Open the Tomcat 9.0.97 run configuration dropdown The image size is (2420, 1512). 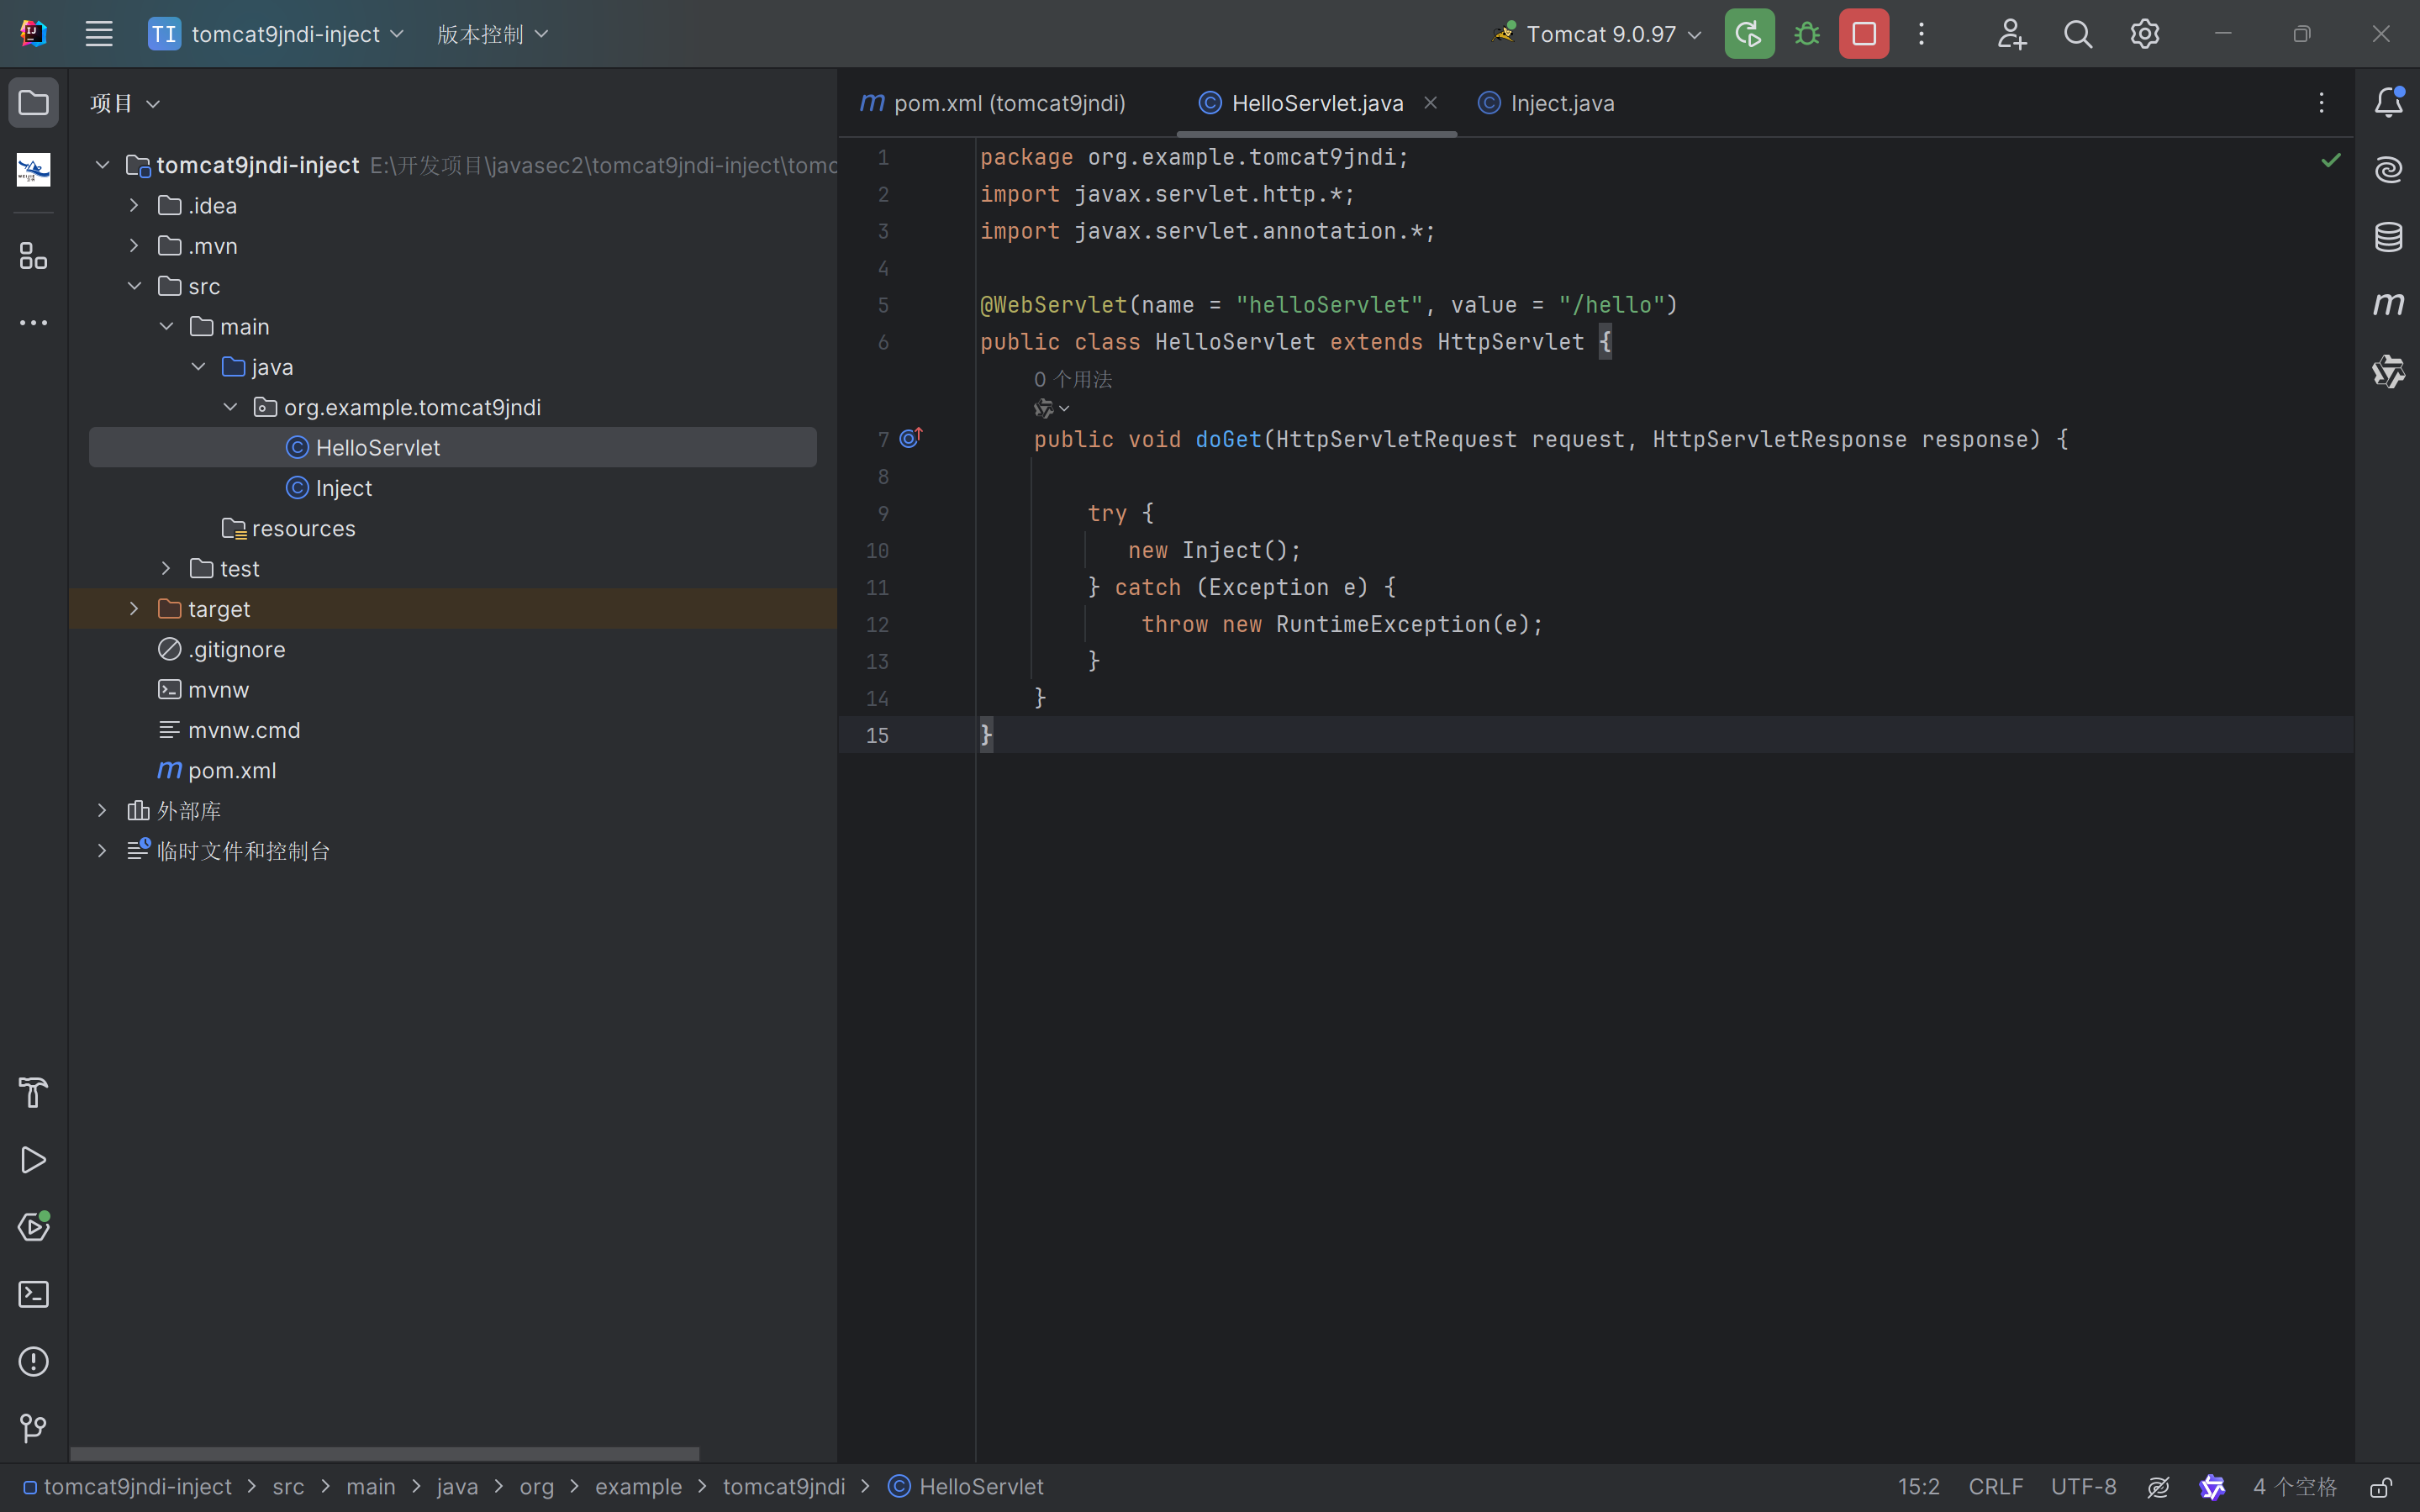pos(1598,34)
